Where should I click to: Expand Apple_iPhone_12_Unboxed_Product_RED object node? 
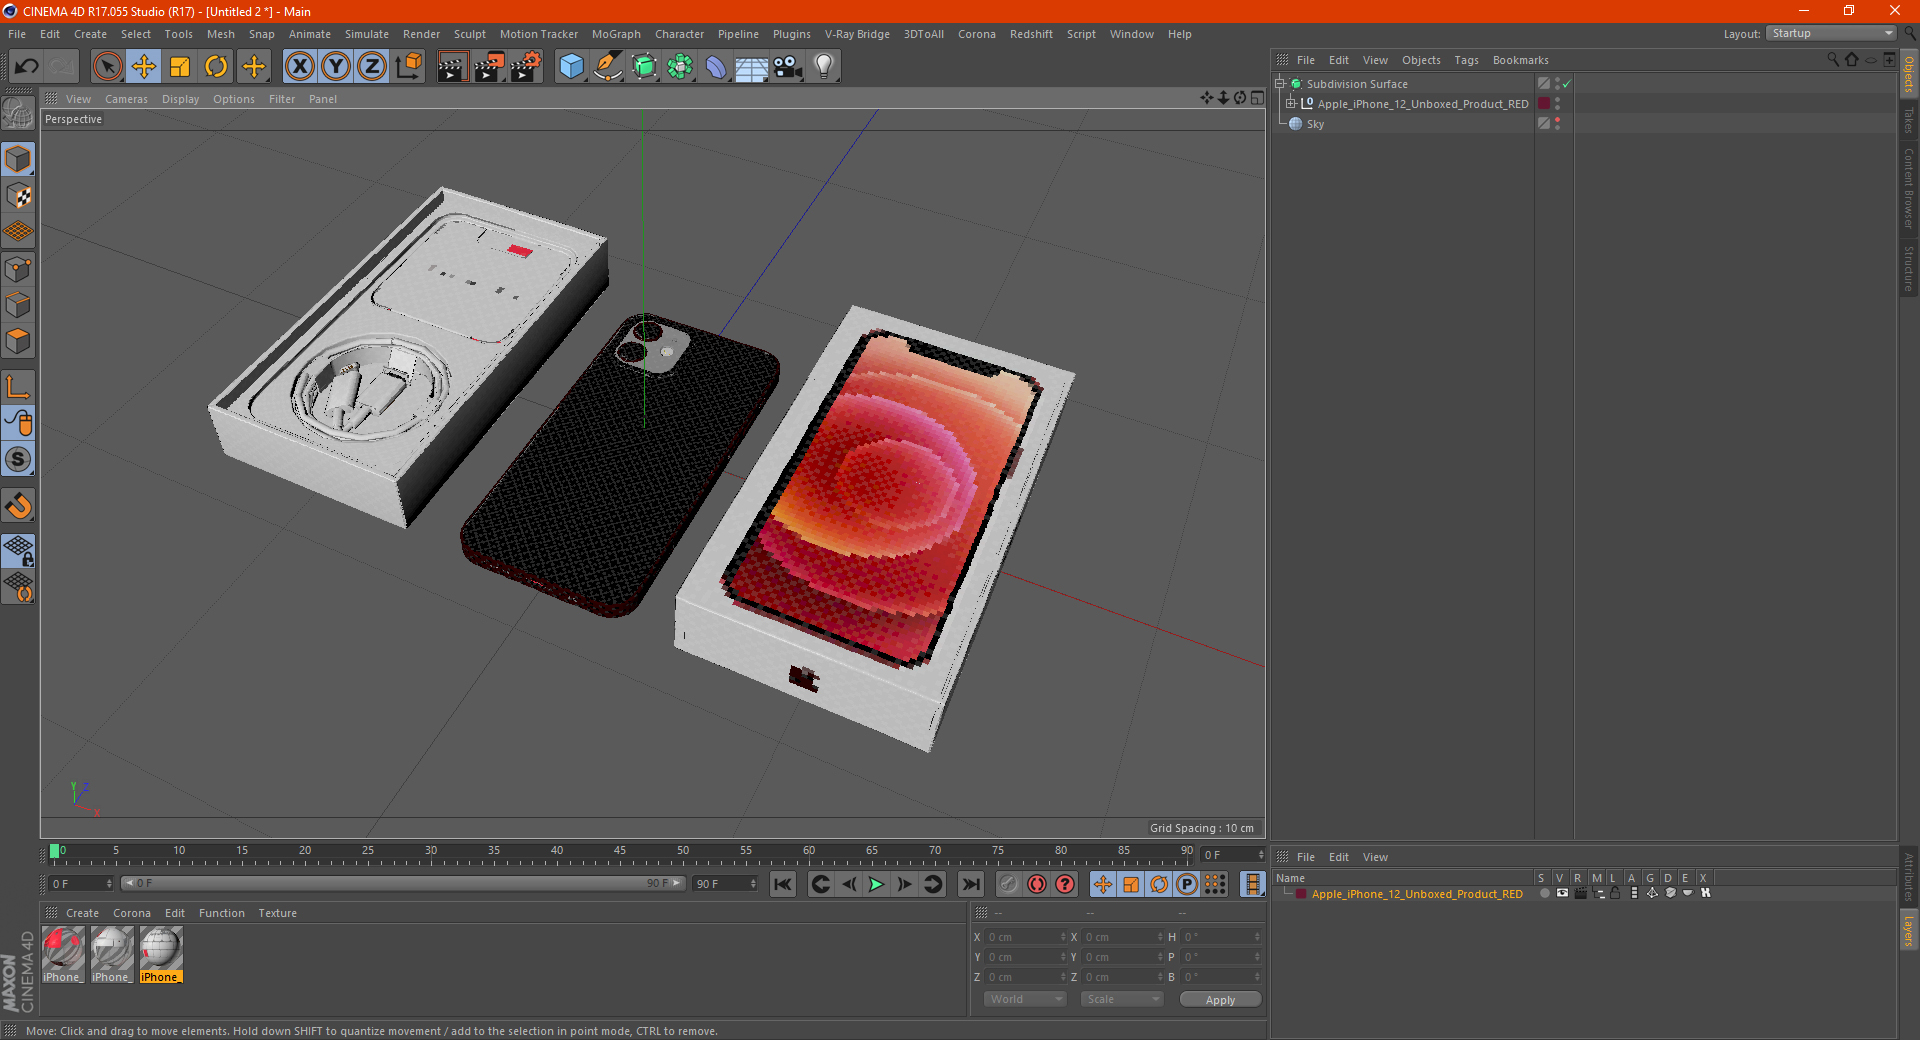(1291, 104)
